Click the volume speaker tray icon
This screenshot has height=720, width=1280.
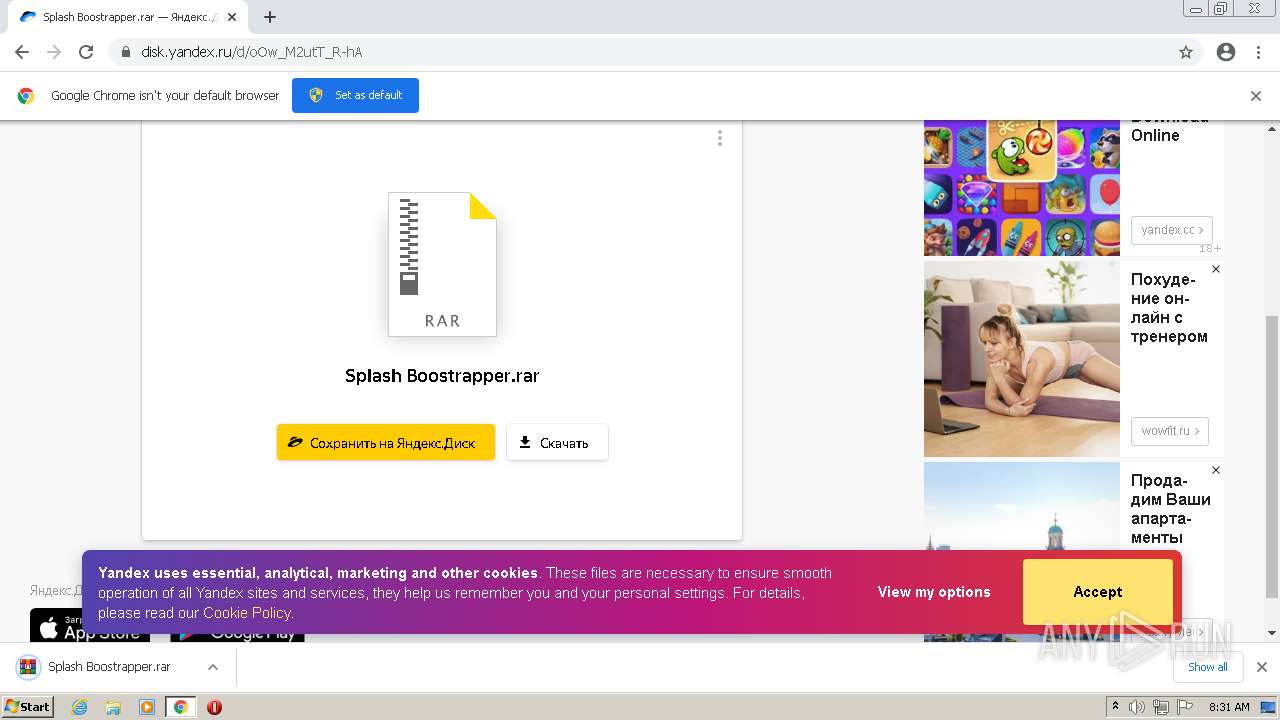[1137, 707]
